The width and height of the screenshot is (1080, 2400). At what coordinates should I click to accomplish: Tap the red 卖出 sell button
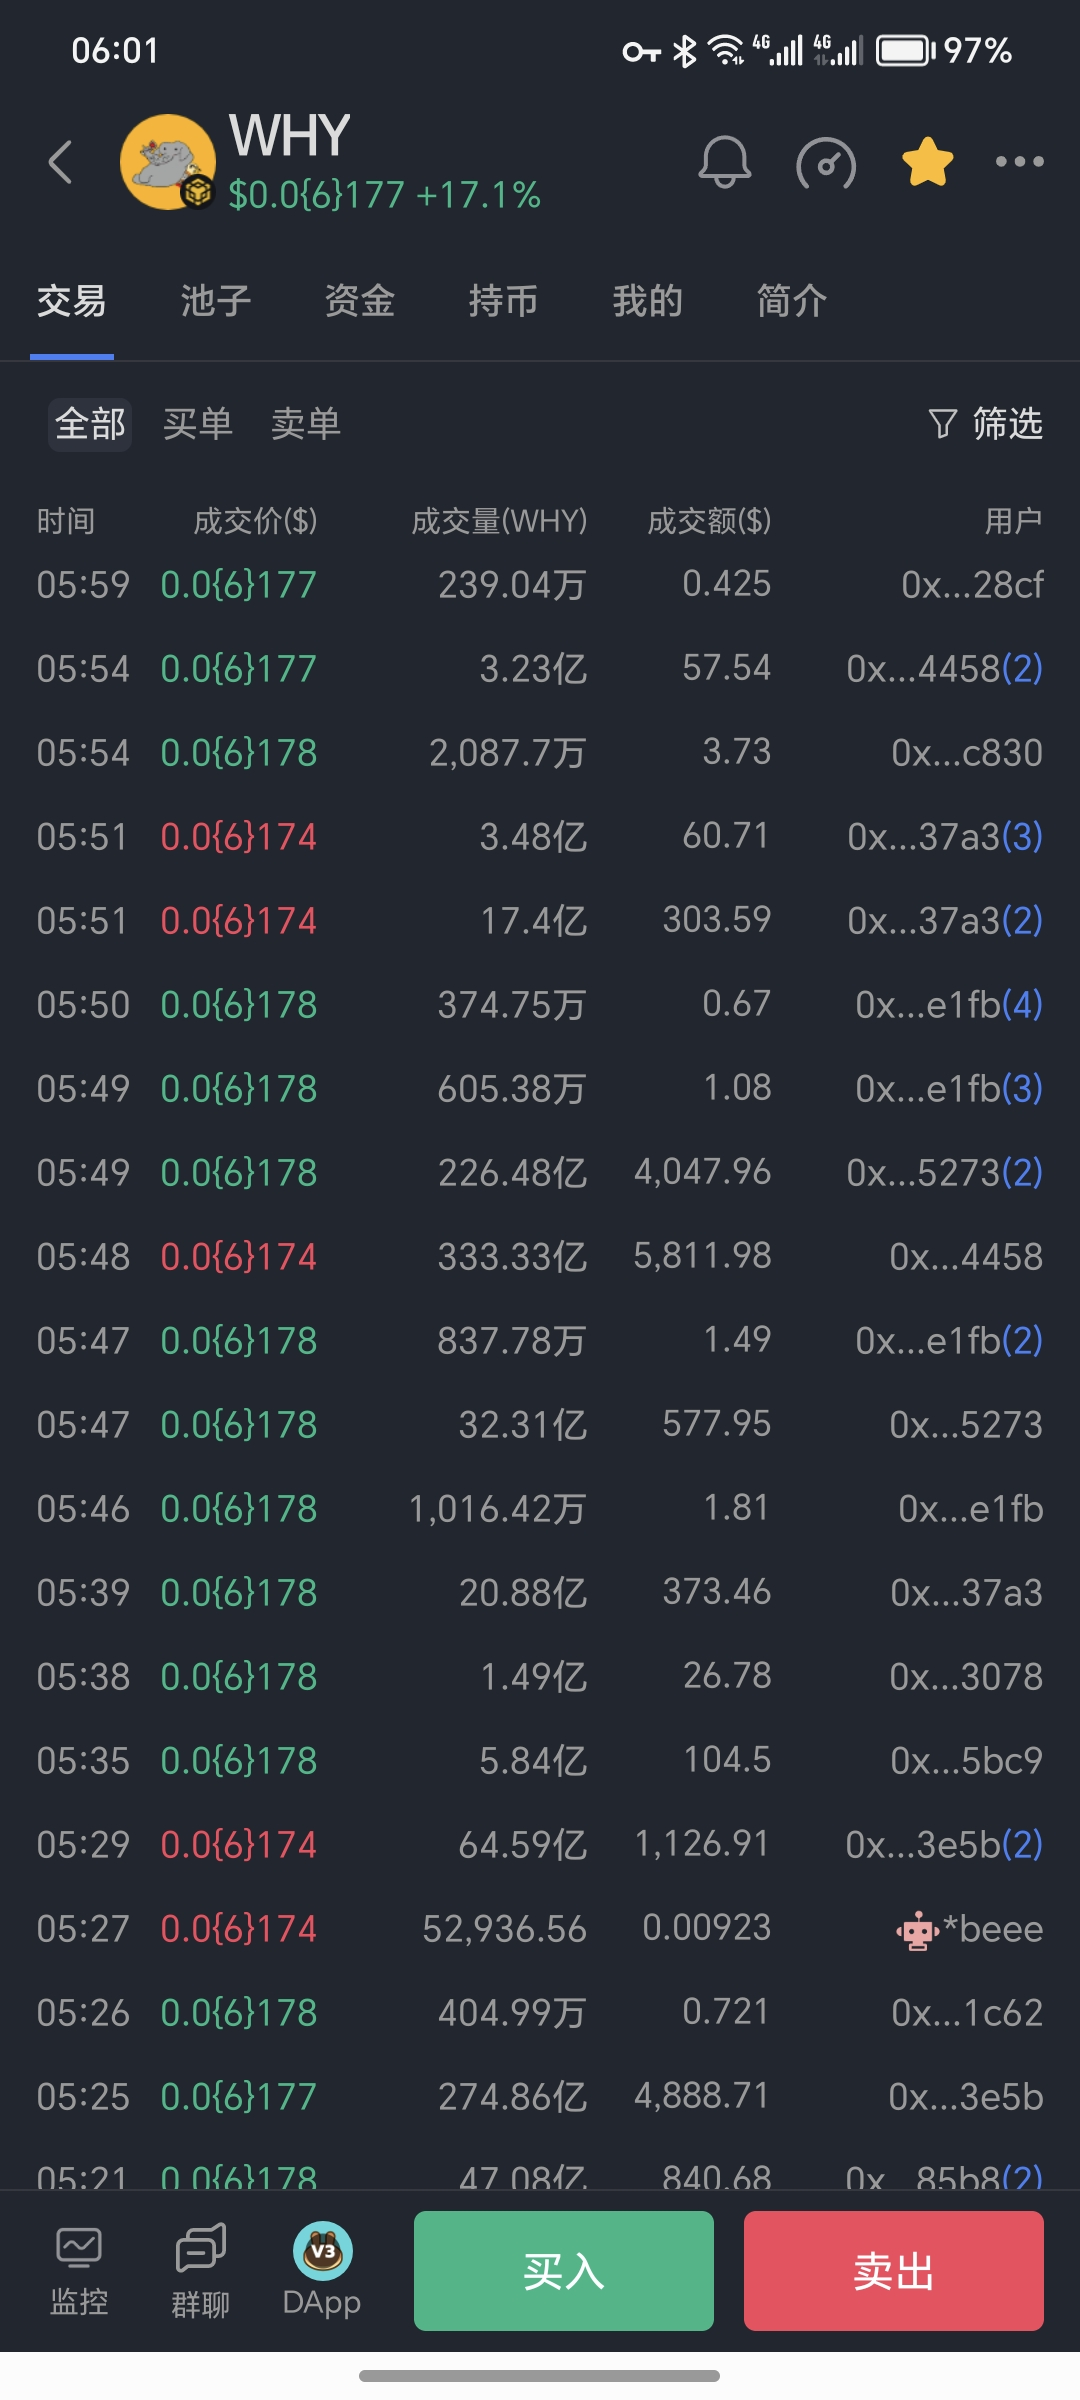click(x=894, y=2271)
